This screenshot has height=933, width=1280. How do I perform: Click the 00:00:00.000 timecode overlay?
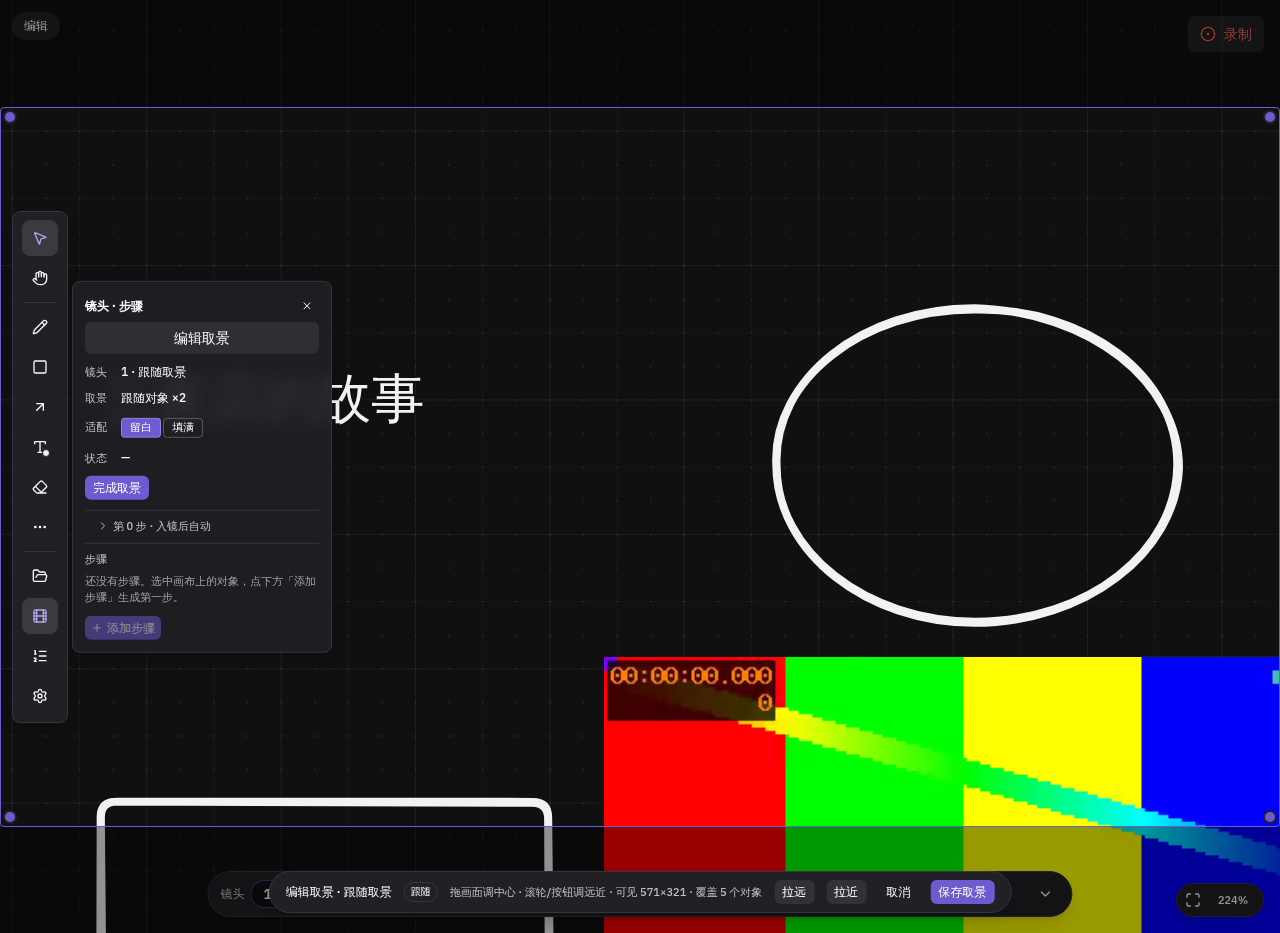[x=691, y=677]
